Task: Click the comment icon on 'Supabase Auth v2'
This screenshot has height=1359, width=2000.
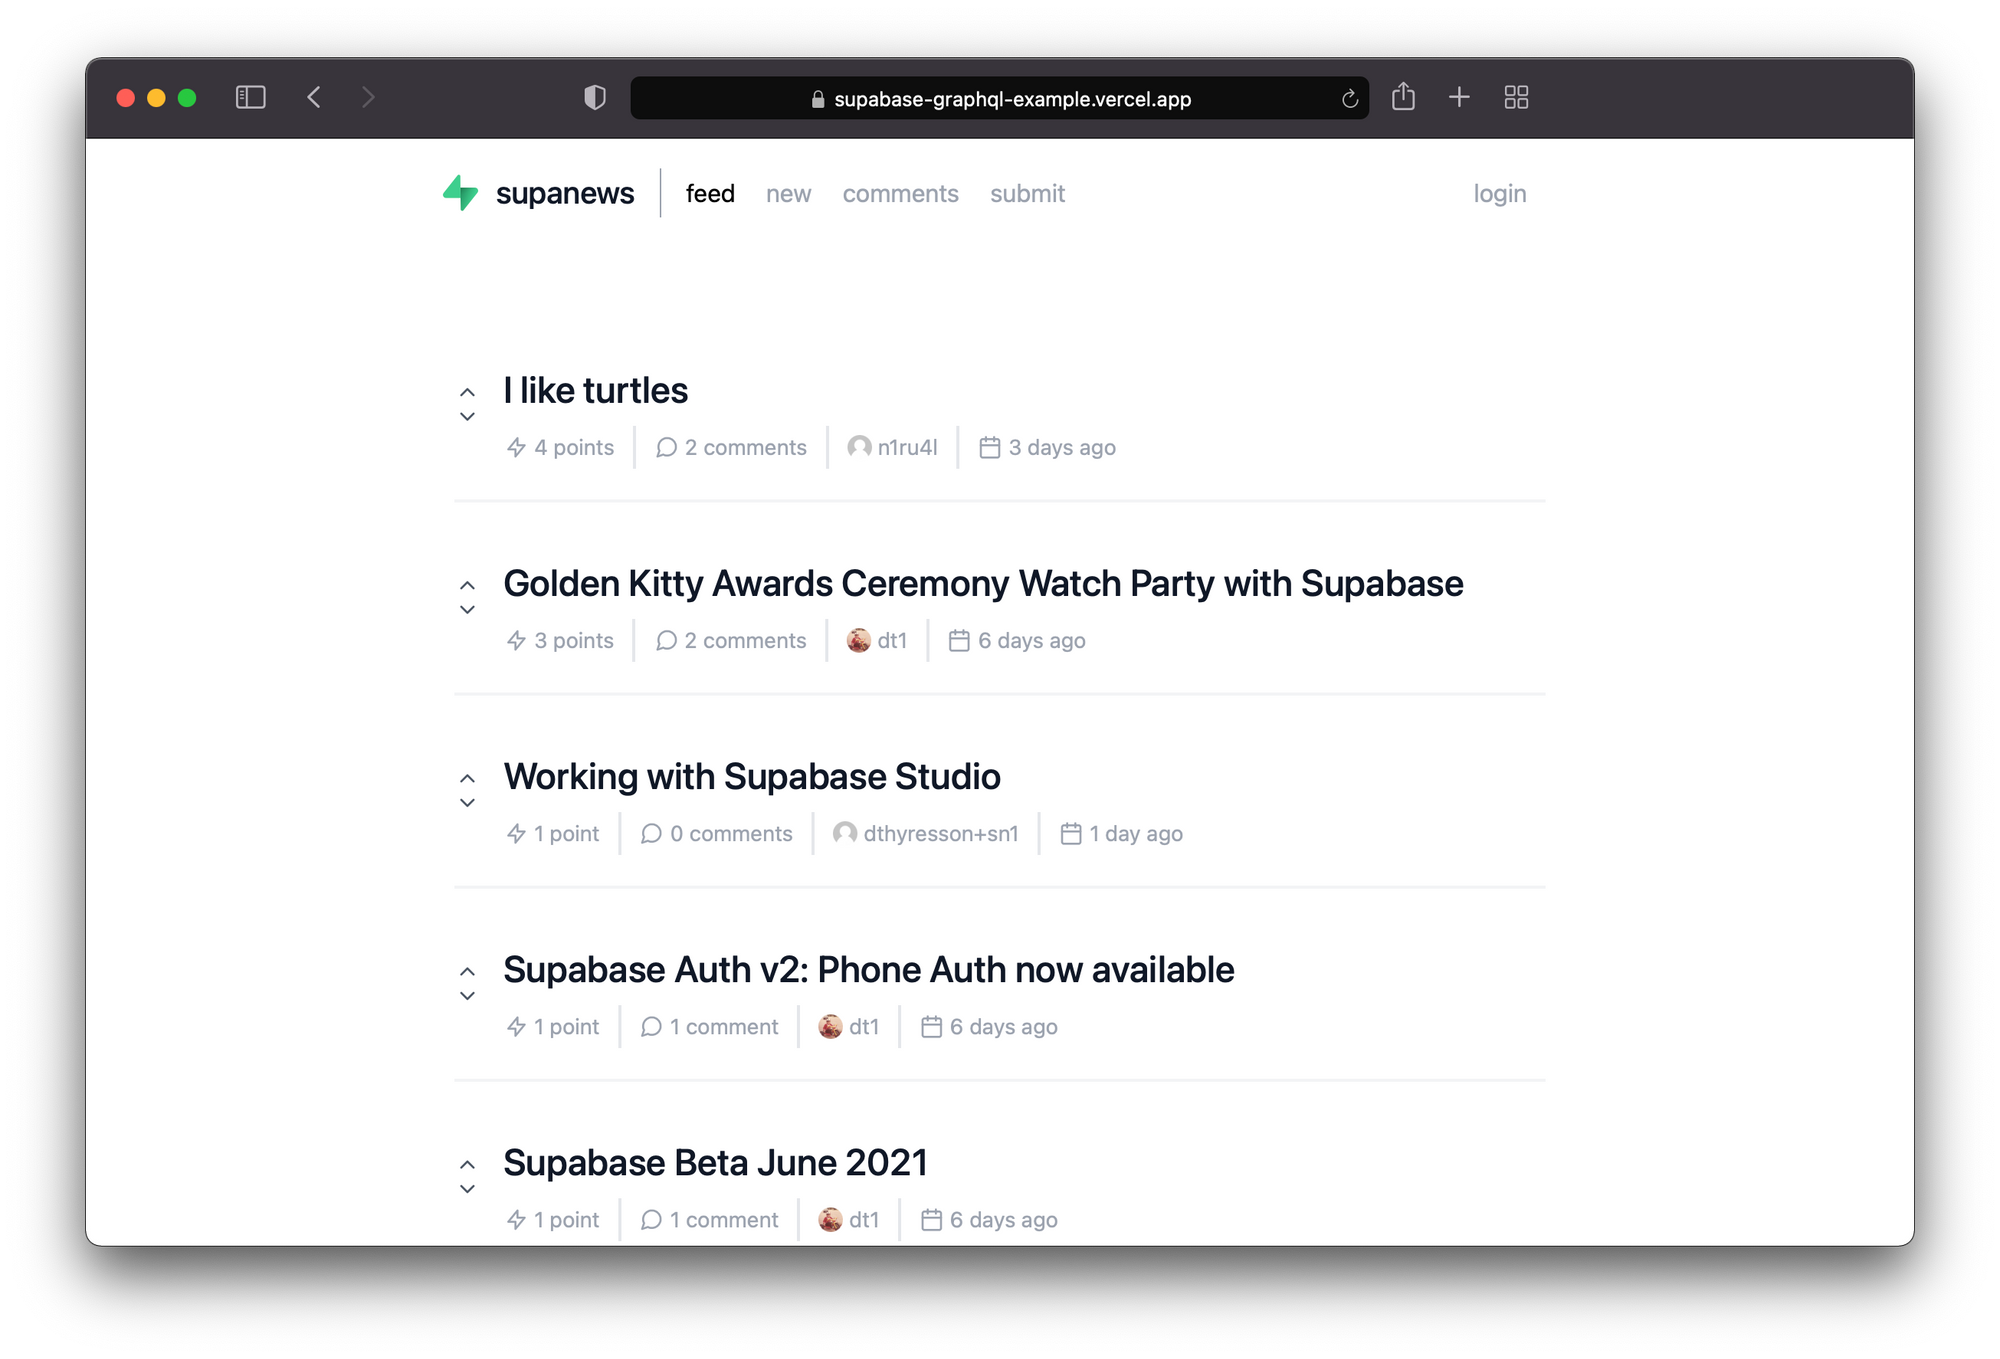Action: (649, 1027)
